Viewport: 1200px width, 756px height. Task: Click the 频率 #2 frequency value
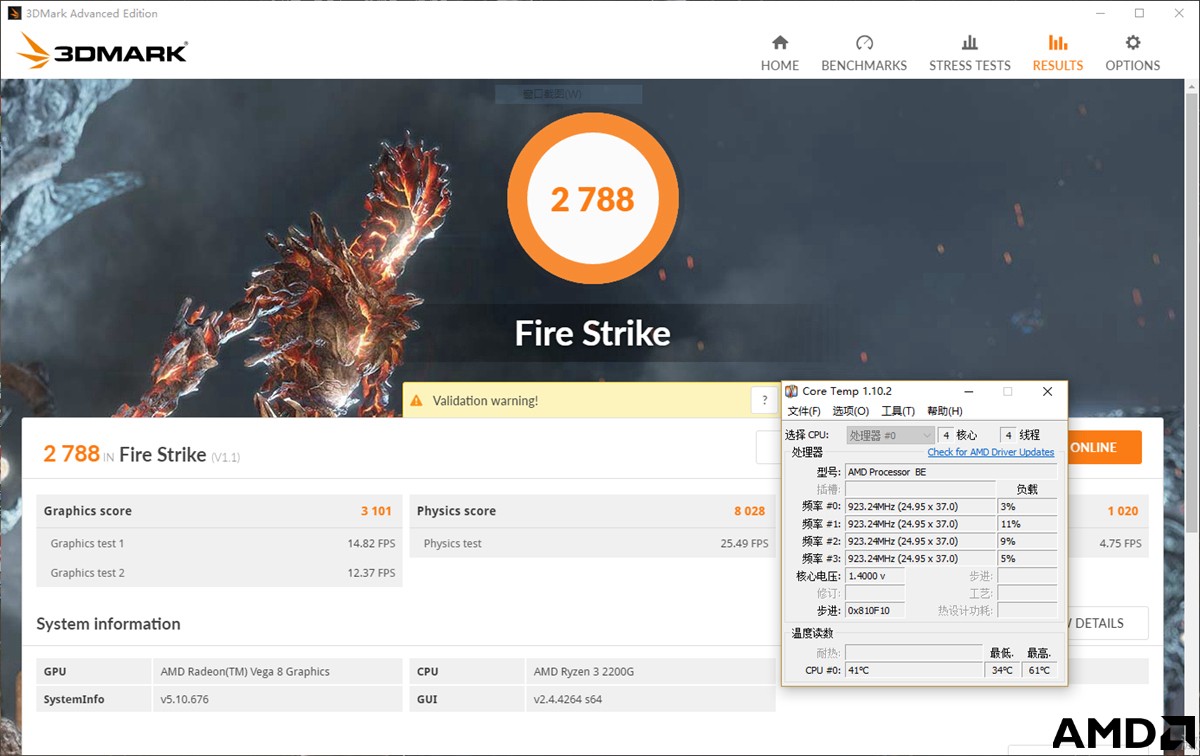point(920,541)
